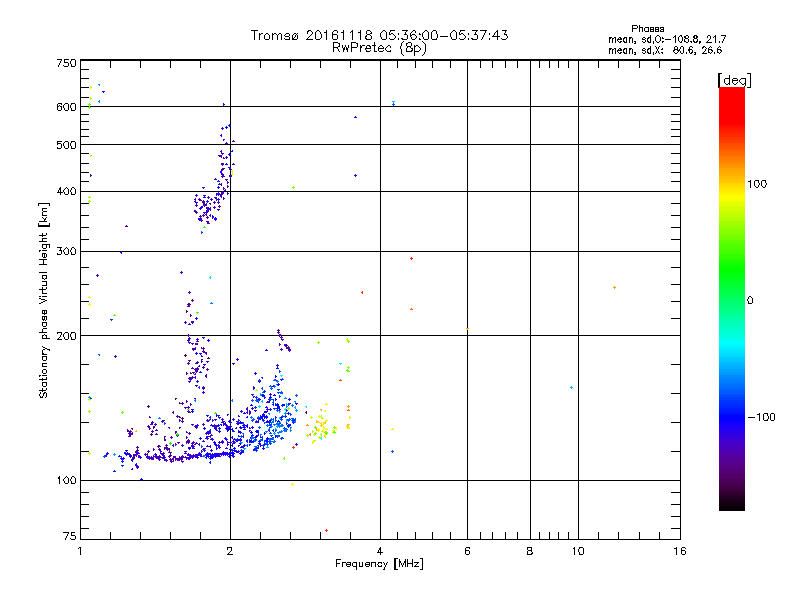Click the y-axis label "Stationary phase Virtual Height [km]"
The image size is (800, 600).
44,301
